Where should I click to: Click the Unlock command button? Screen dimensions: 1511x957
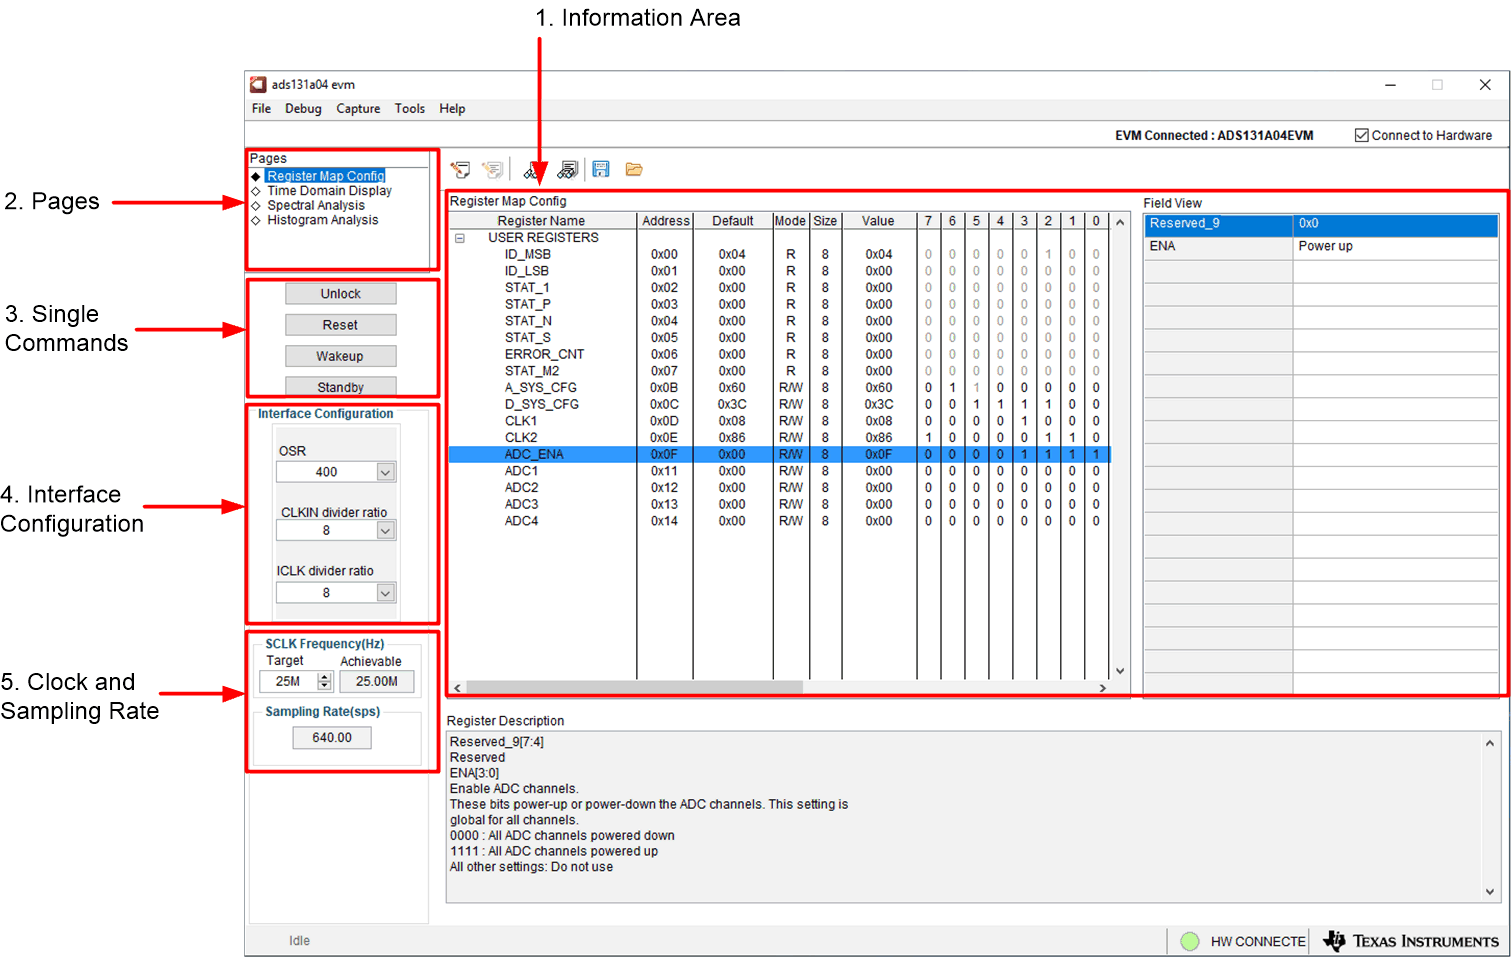pyautogui.click(x=340, y=294)
